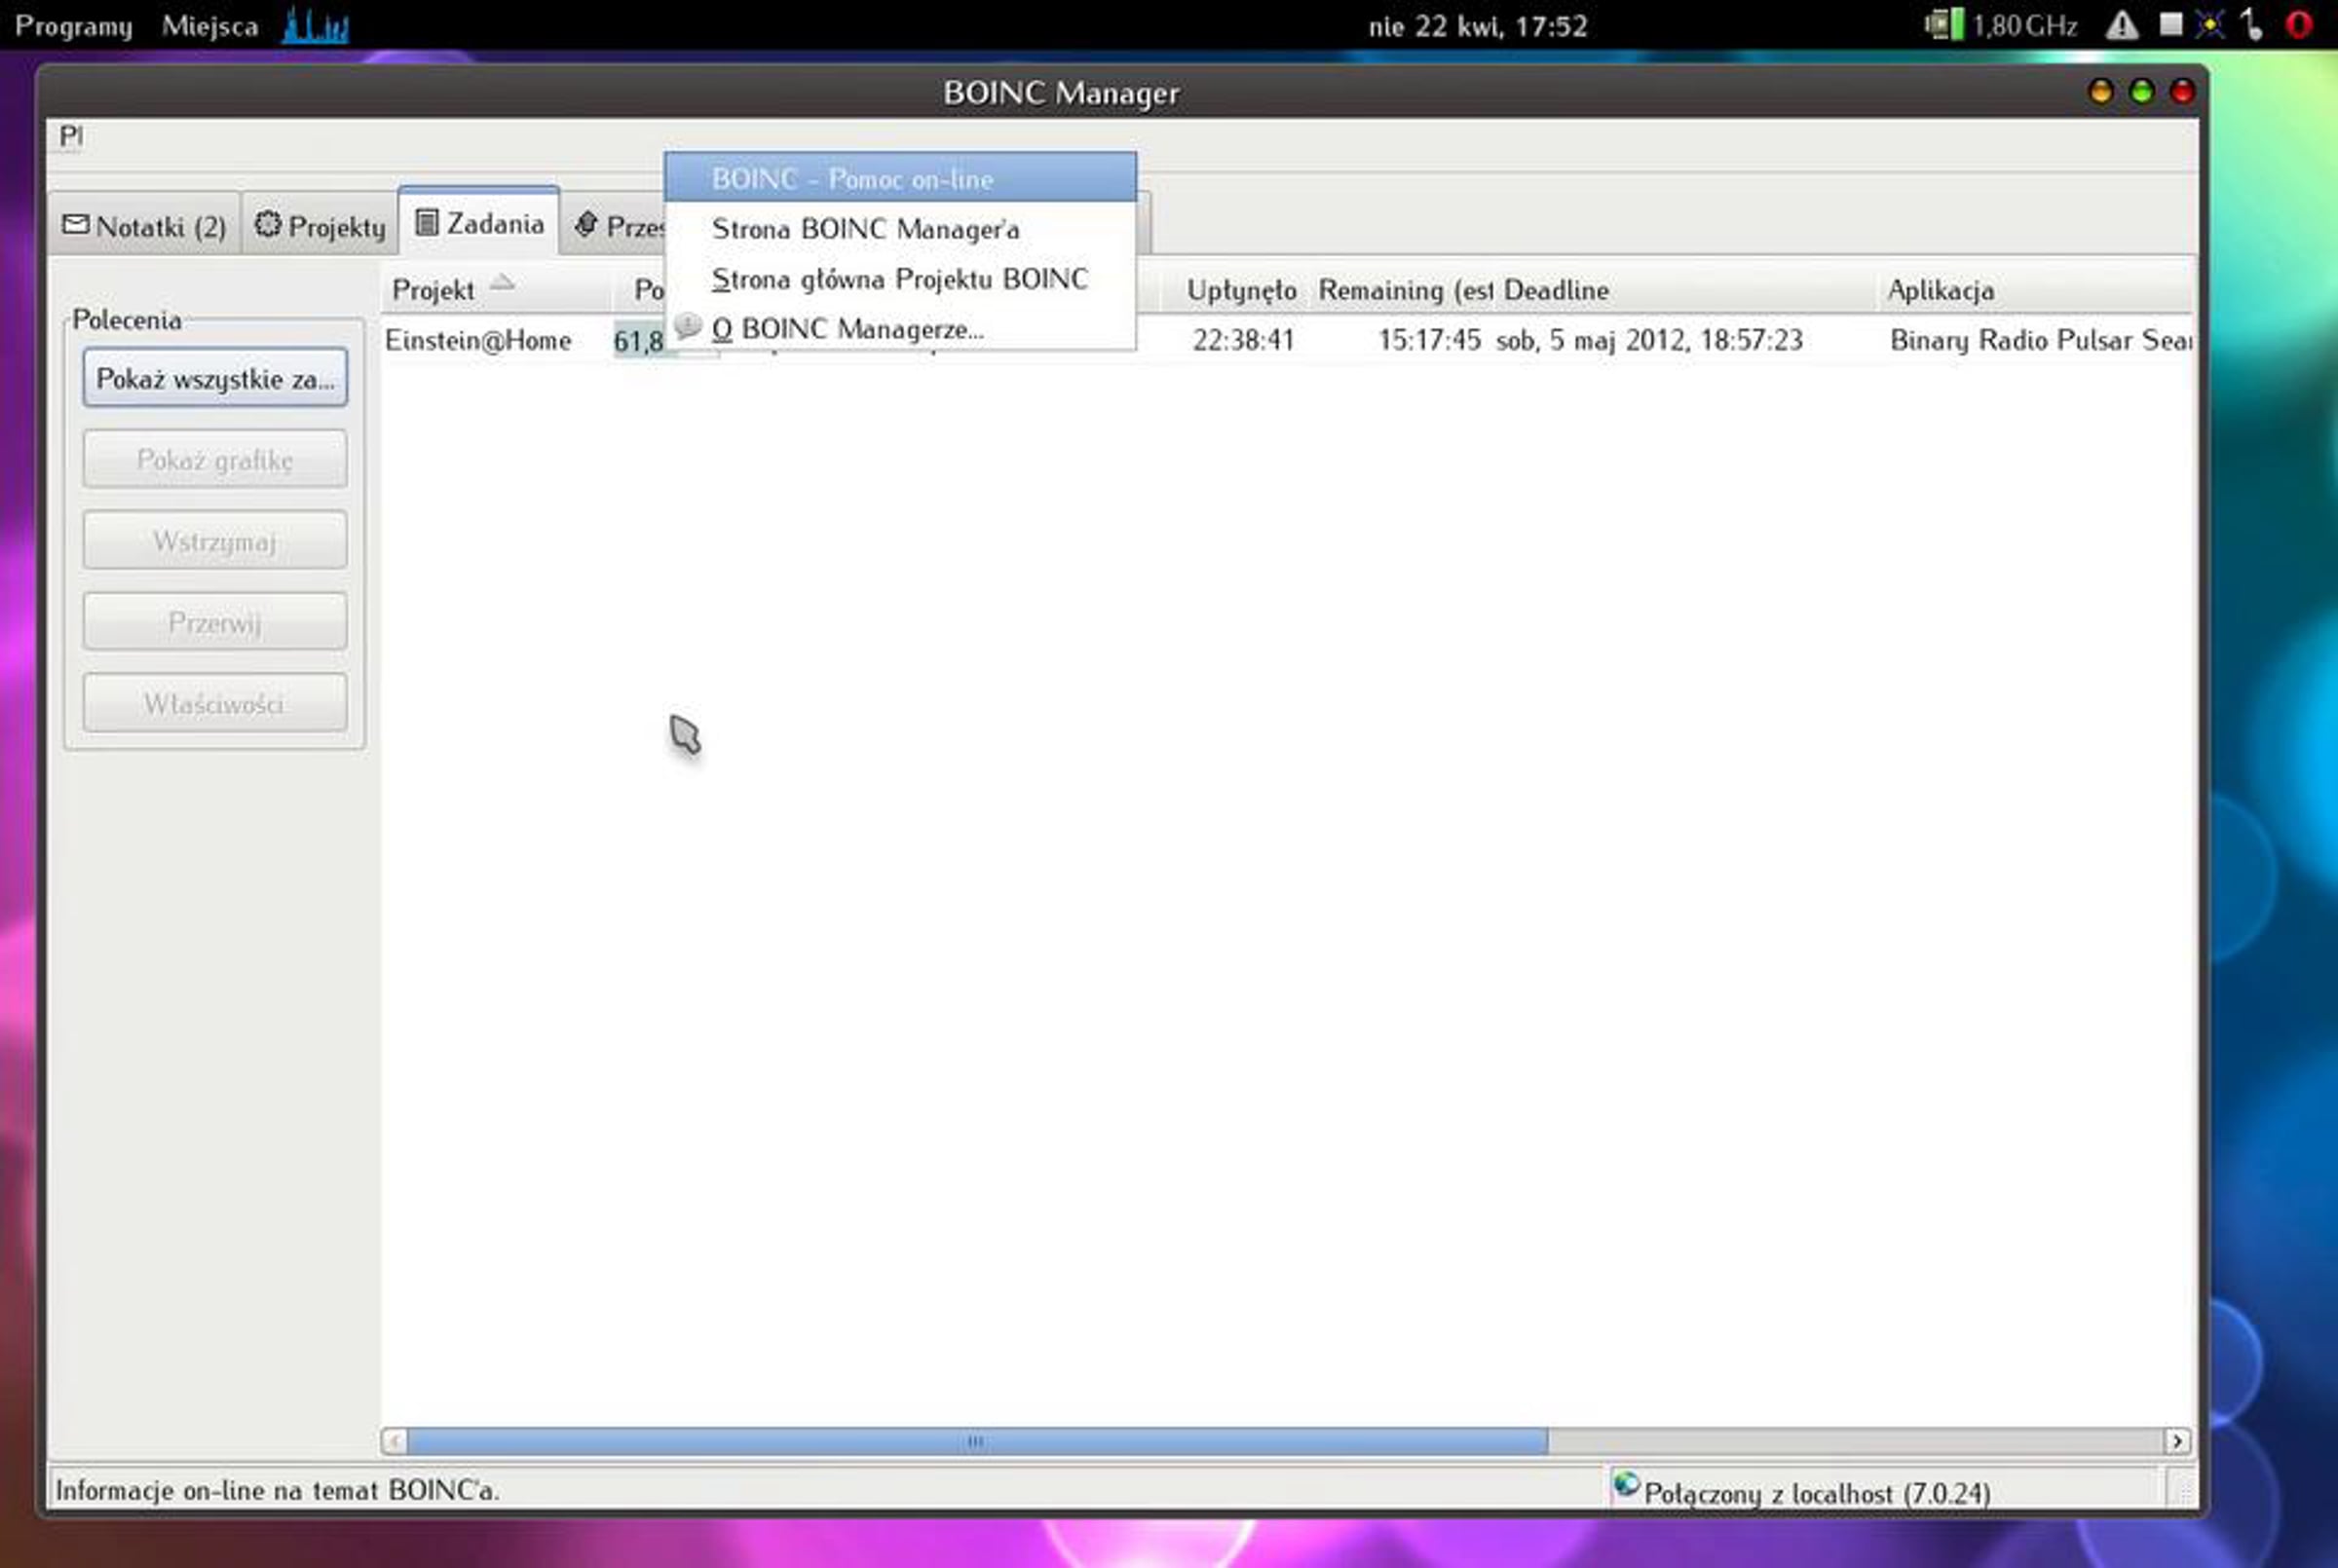Open the Programy menu in the top panel
The height and width of the screenshot is (1568, 2338).
click(74, 26)
